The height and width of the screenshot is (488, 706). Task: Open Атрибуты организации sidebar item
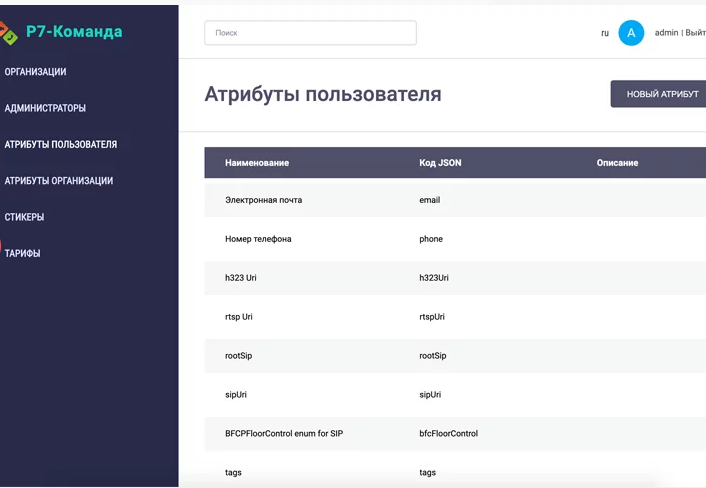click(x=59, y=181)
